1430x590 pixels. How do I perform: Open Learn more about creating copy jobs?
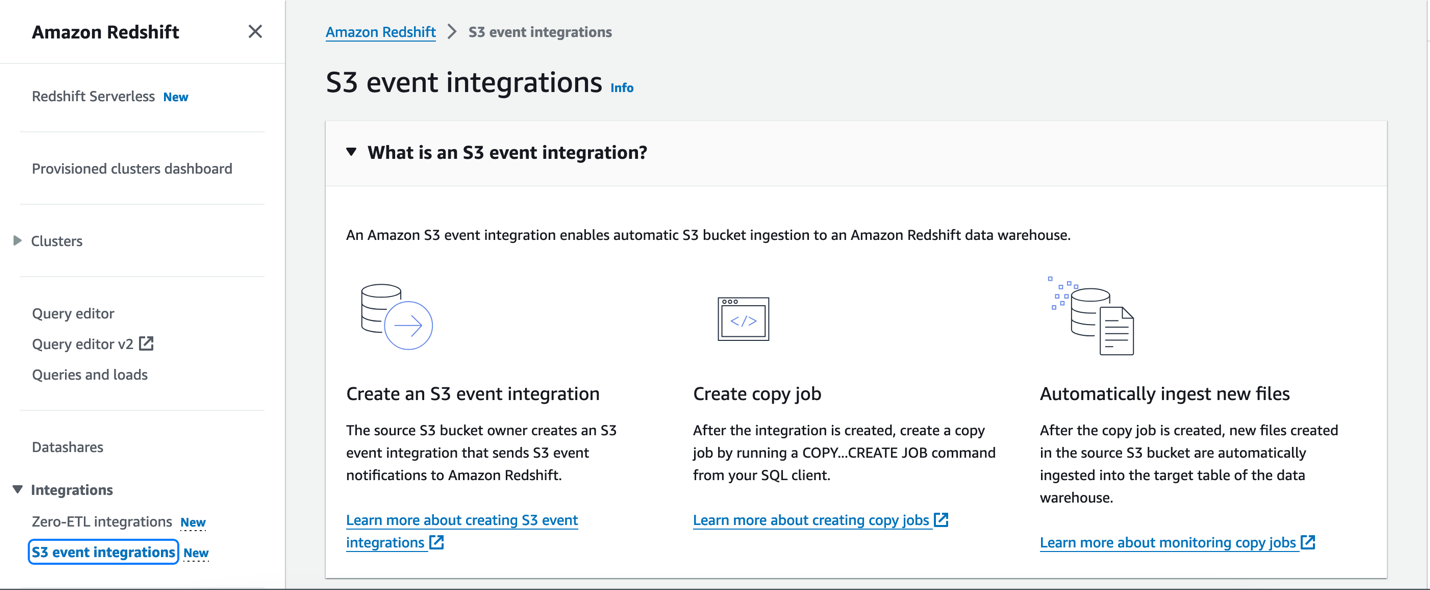tap(810, 520)
